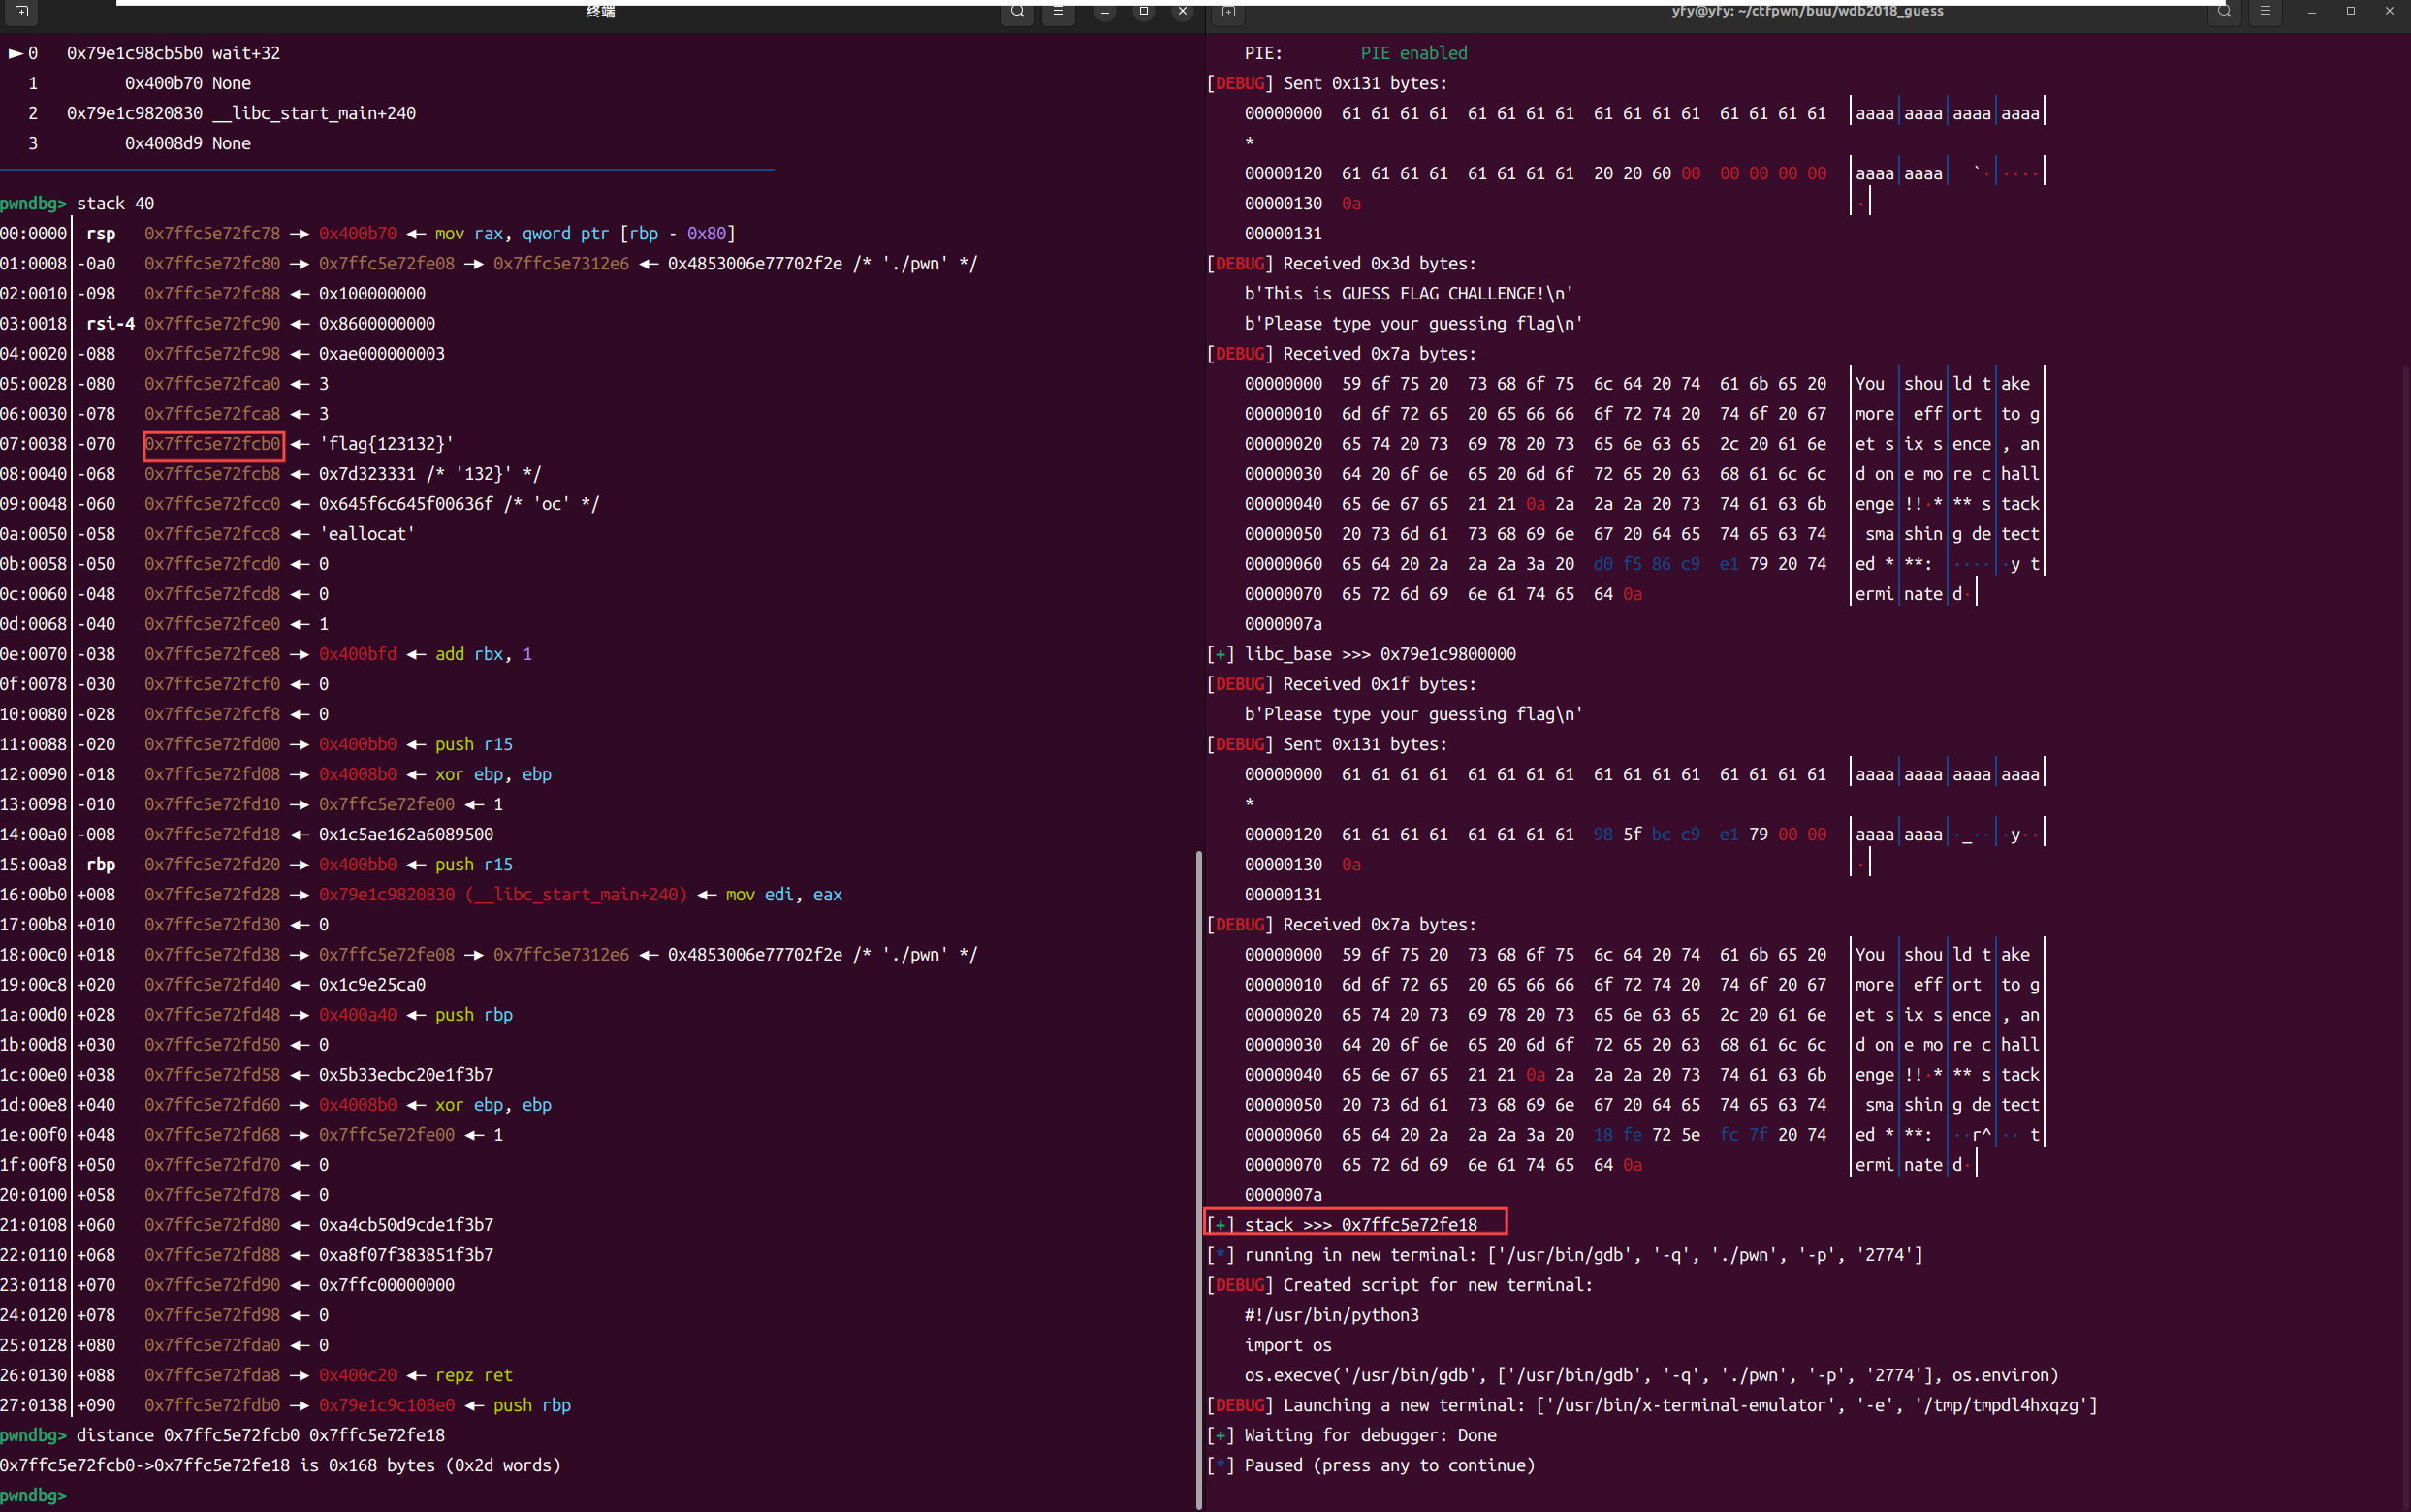Screen dimensions: 2411x1512
Task: Click the instruction 'mov edi, eax'
Action: point(784,894)
